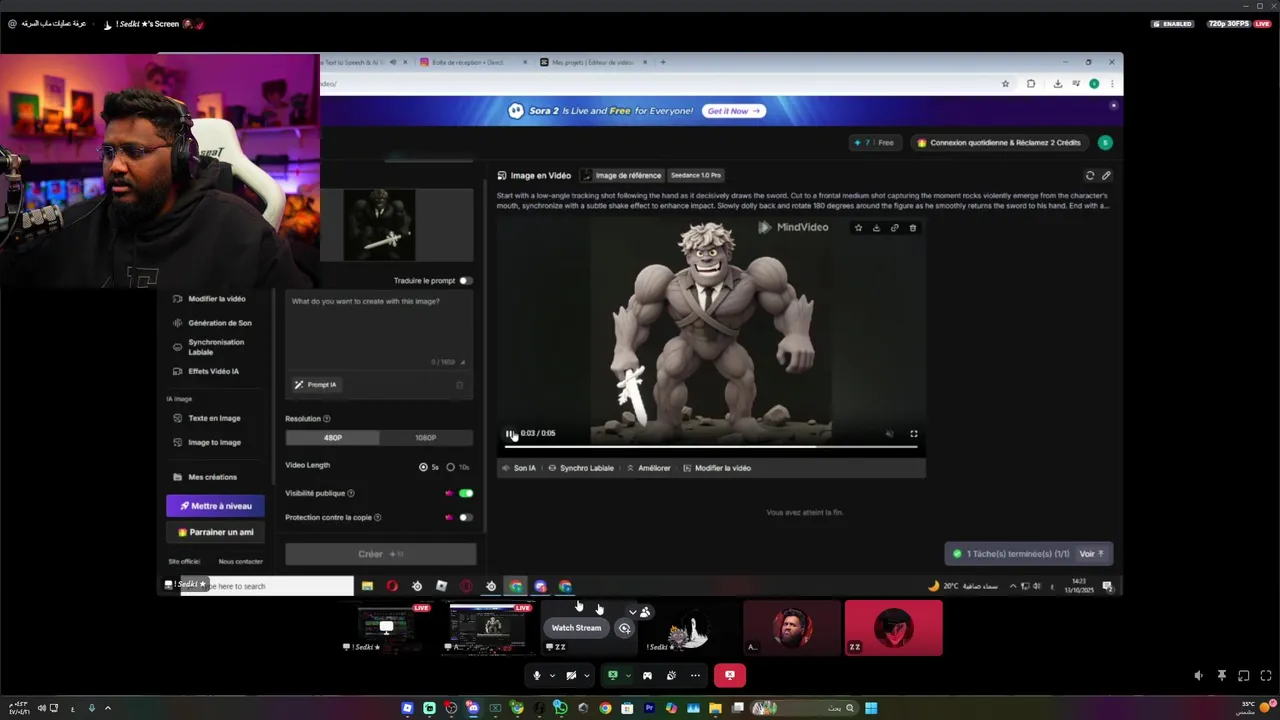This screenshot has height=720, width=1280.
Task: Enable the Protection contre la copie switch
Action: tap(465, 517)
